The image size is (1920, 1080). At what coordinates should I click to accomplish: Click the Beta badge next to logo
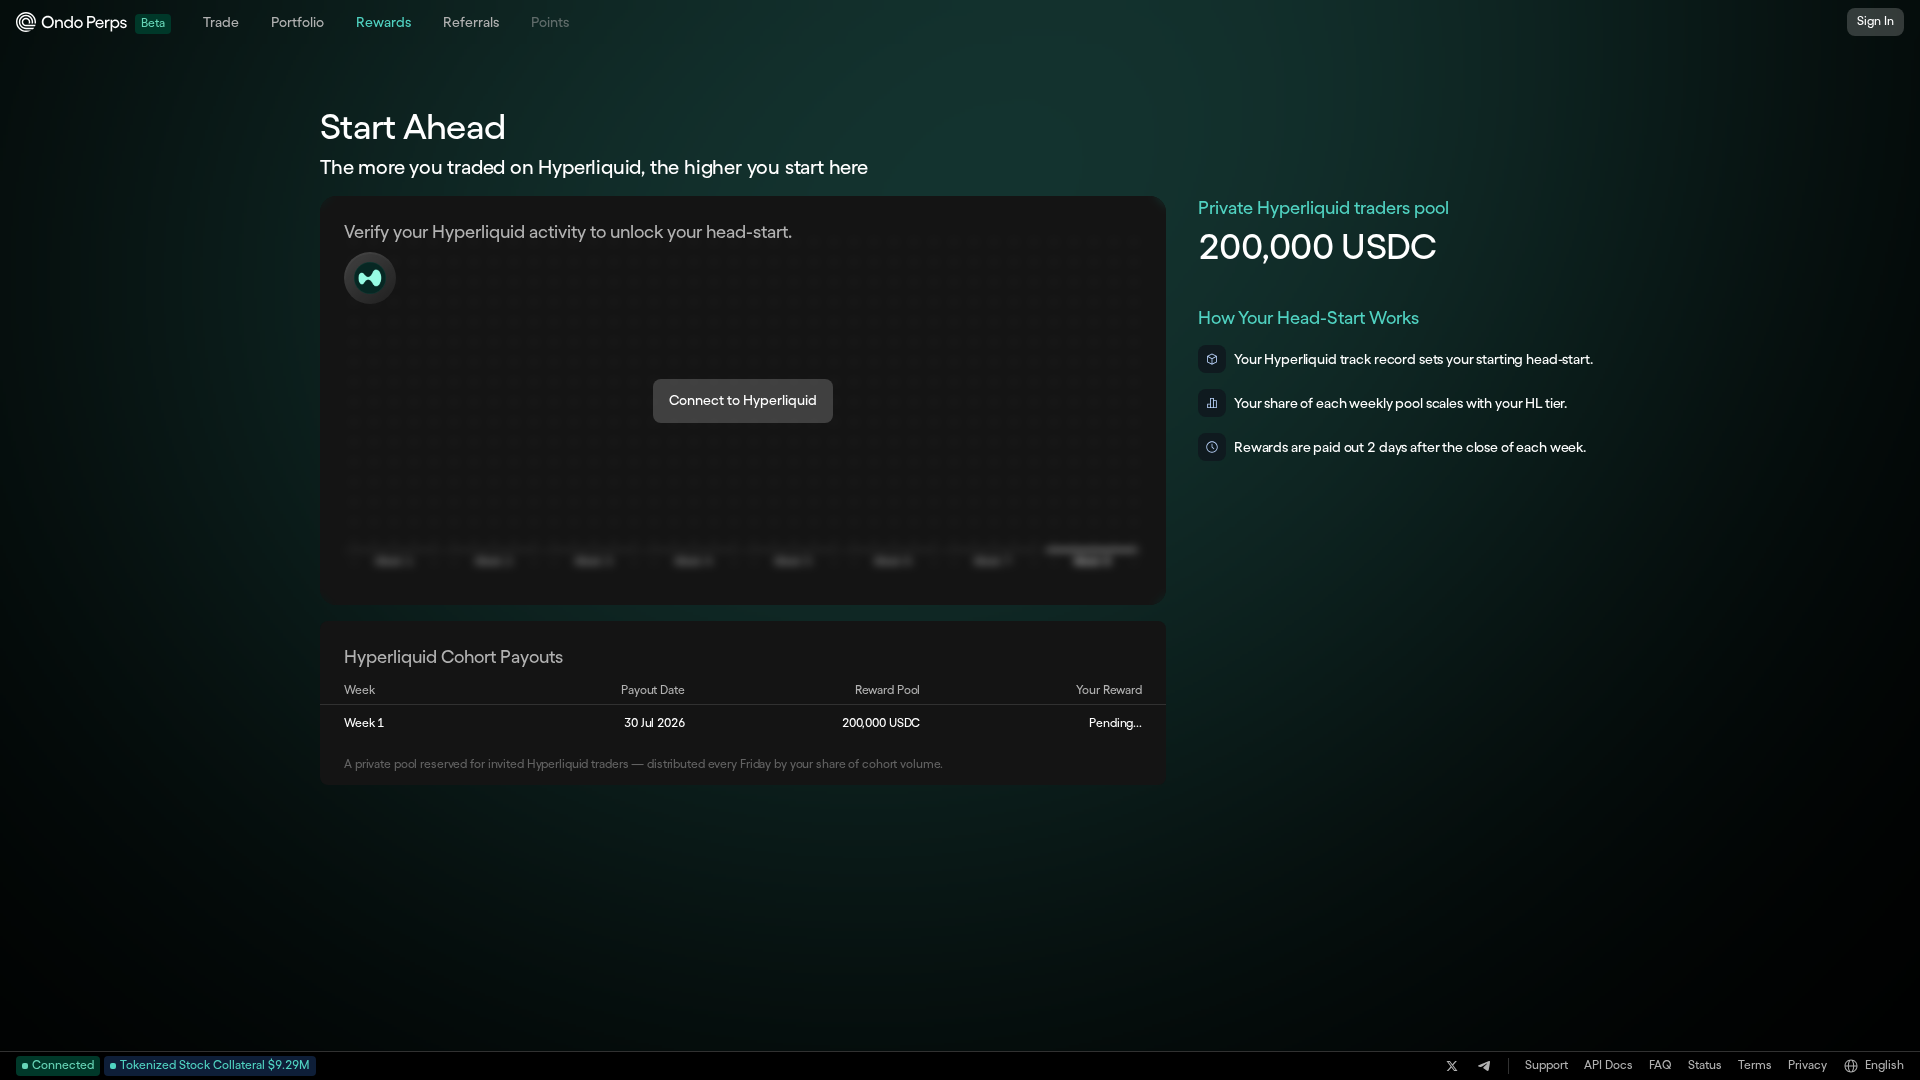point(153,23)
